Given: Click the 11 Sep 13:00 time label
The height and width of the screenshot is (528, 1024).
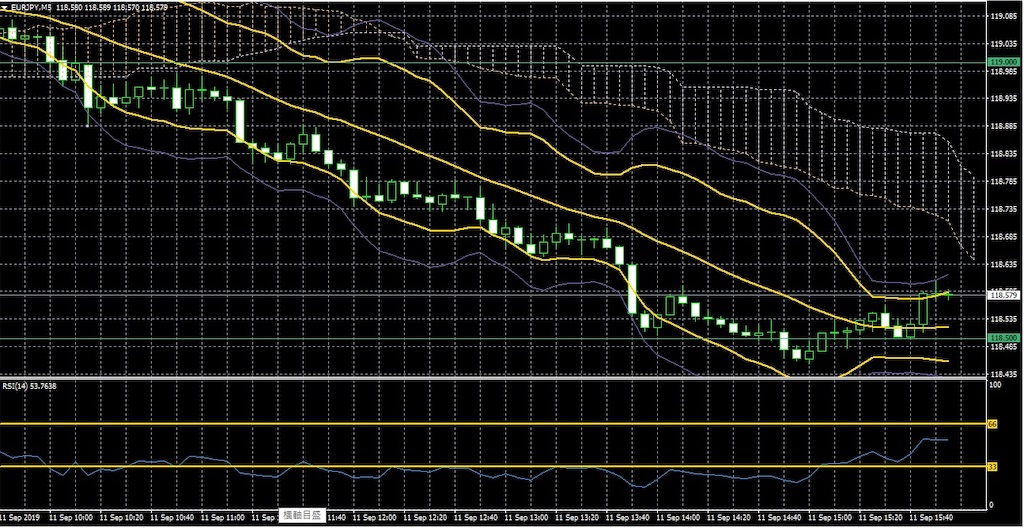Looking at the screenshot, I should click(x=526, y=517).
